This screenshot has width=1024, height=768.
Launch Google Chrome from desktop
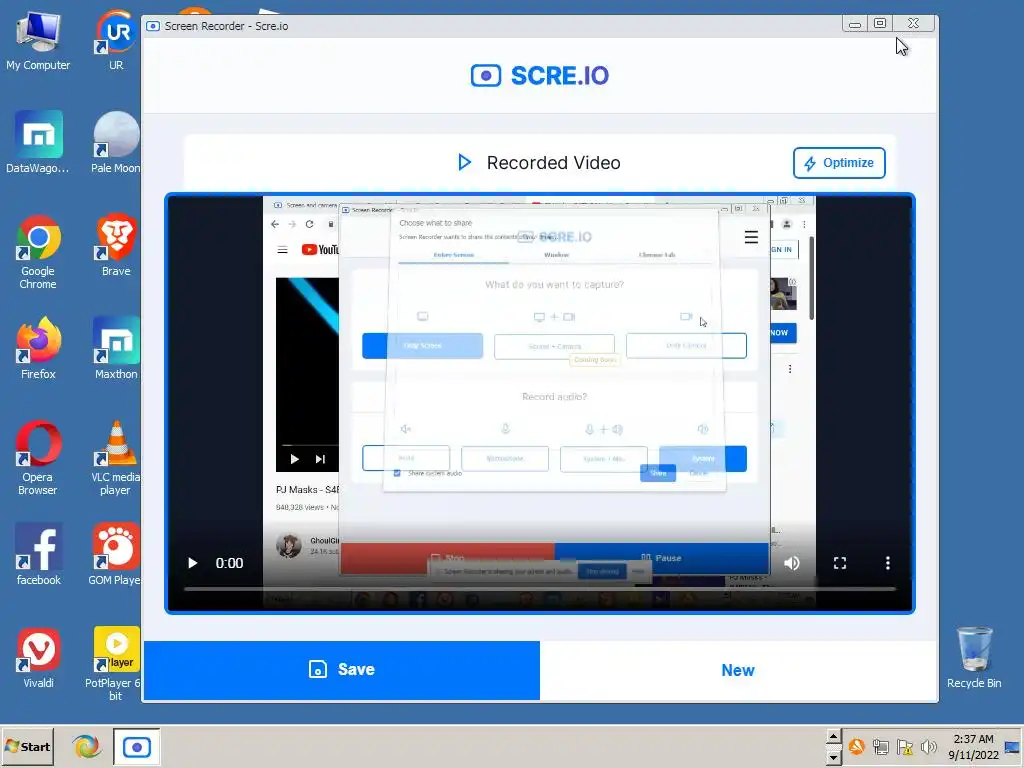[38, 252]
